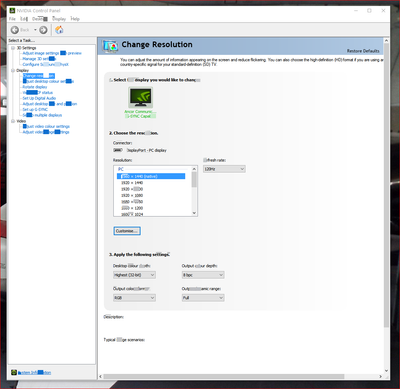Minimize the NVIDIA Control Panel window

coord(356,11)
